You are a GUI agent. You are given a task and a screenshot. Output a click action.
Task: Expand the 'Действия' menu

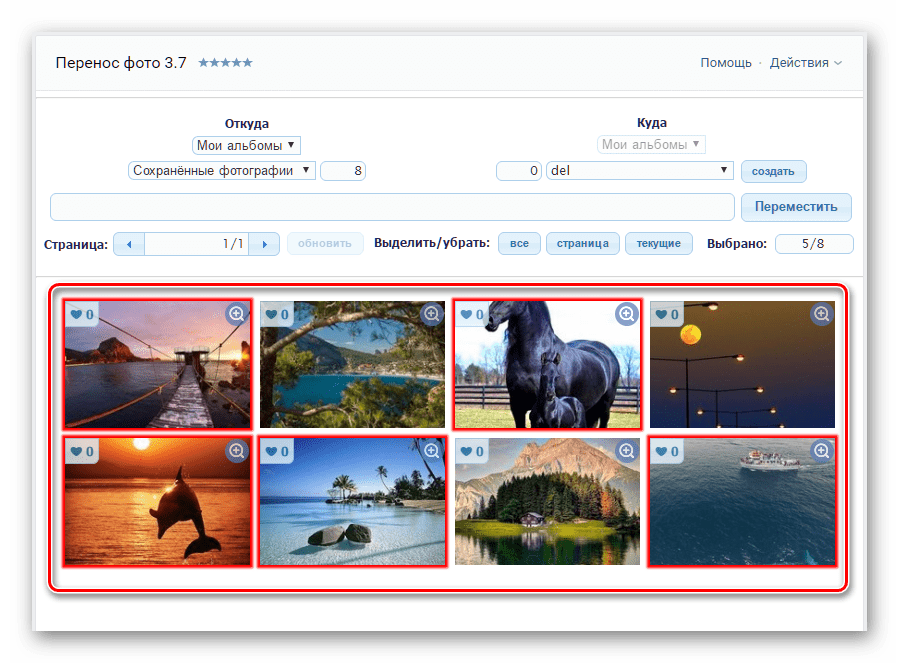(x=806, y=63)
